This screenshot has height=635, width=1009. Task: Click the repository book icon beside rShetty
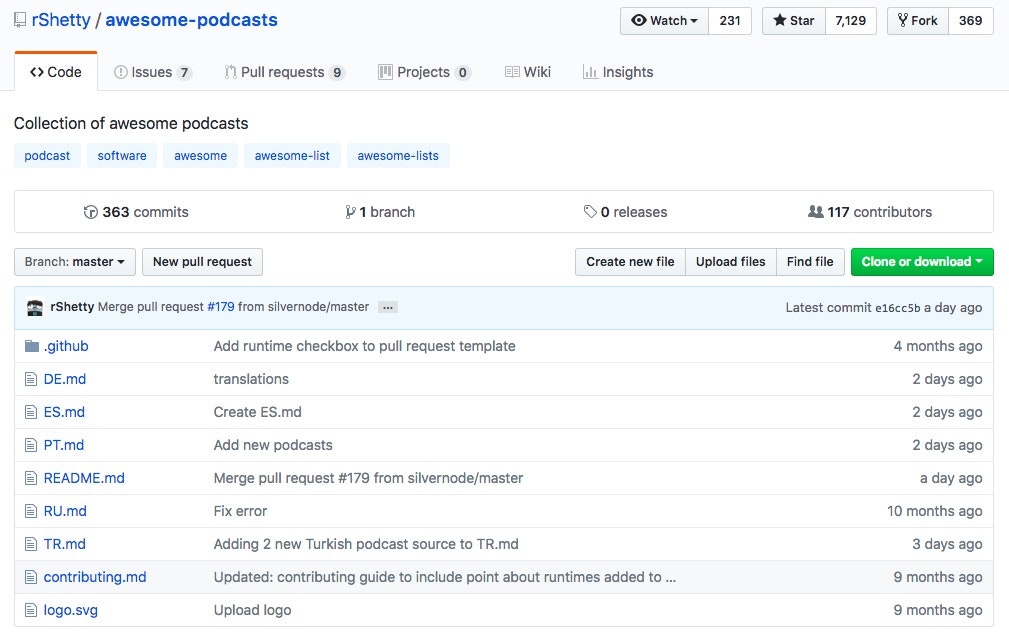tap(22, 19)
